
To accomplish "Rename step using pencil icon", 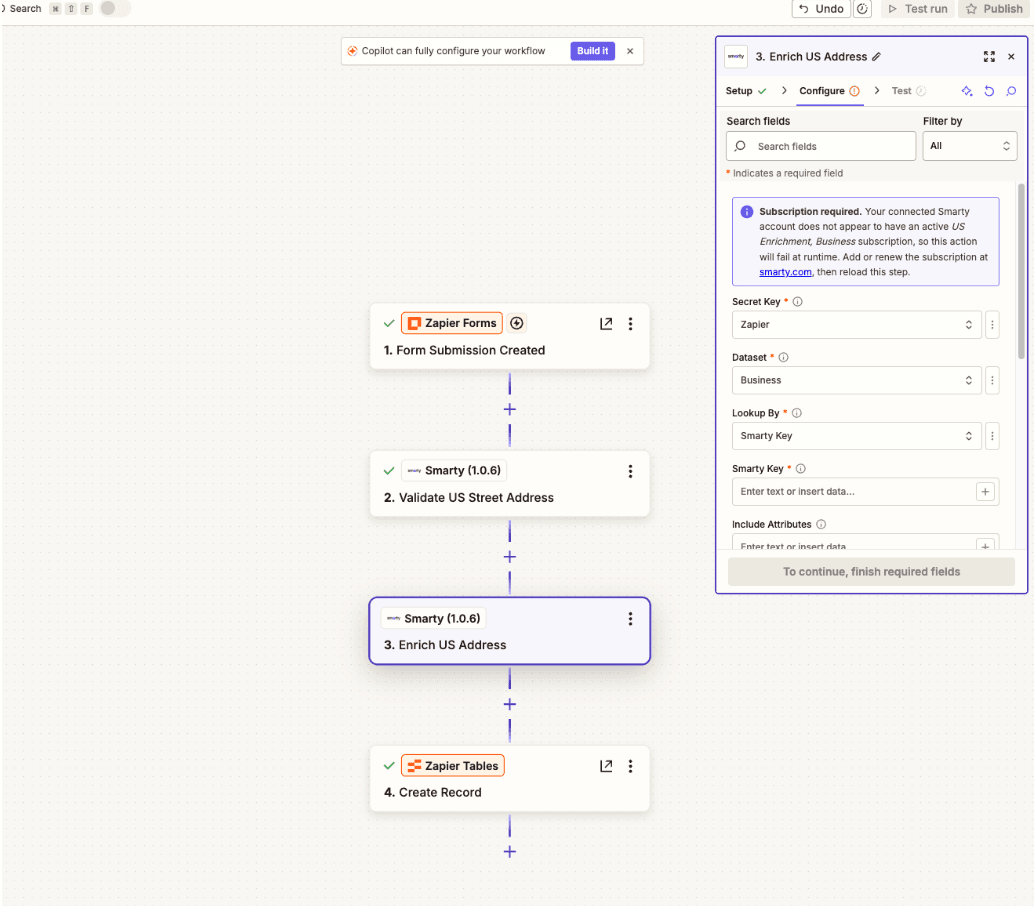I will (876, 57).
